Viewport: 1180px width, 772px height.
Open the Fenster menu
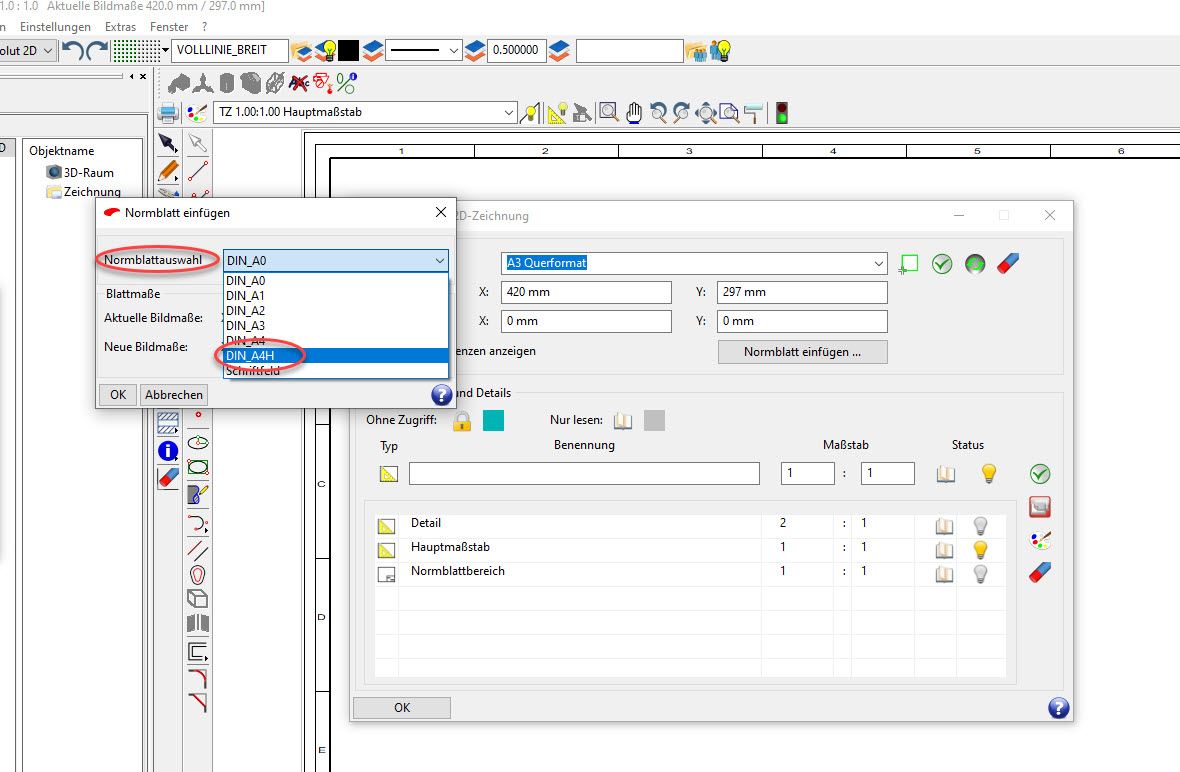[x=169, y=27]
